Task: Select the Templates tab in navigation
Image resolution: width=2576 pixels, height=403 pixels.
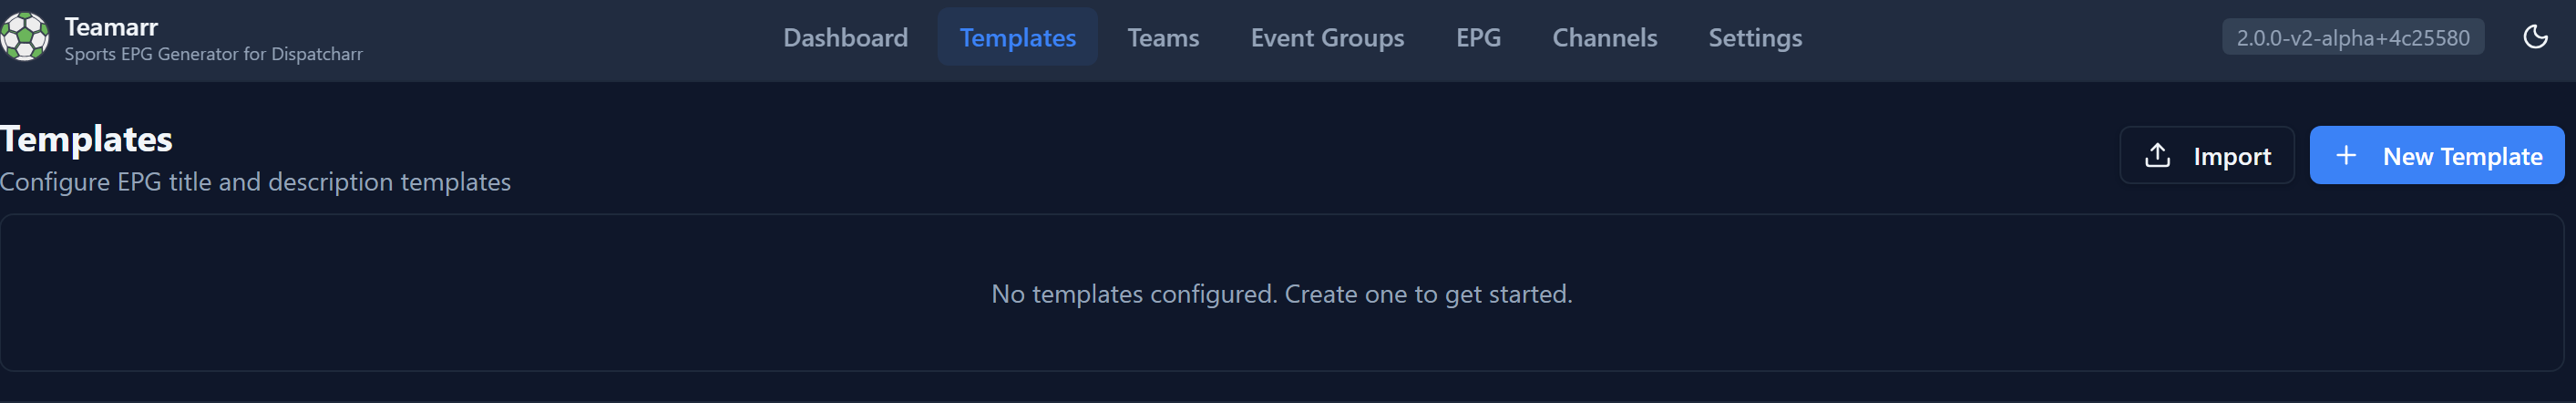Action: click(x=1017, y=37)
